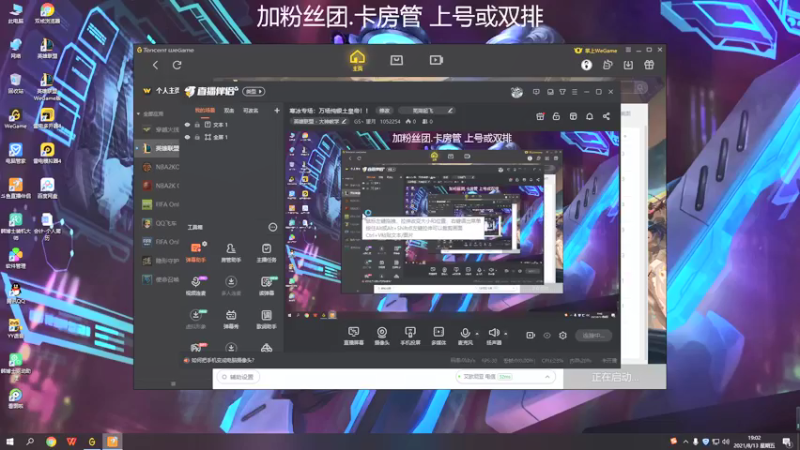The height and width of the screenshot is (450, 800).
Task: Add 手机投屏 source
Action: pyautogui.click(x=410, y=336)
